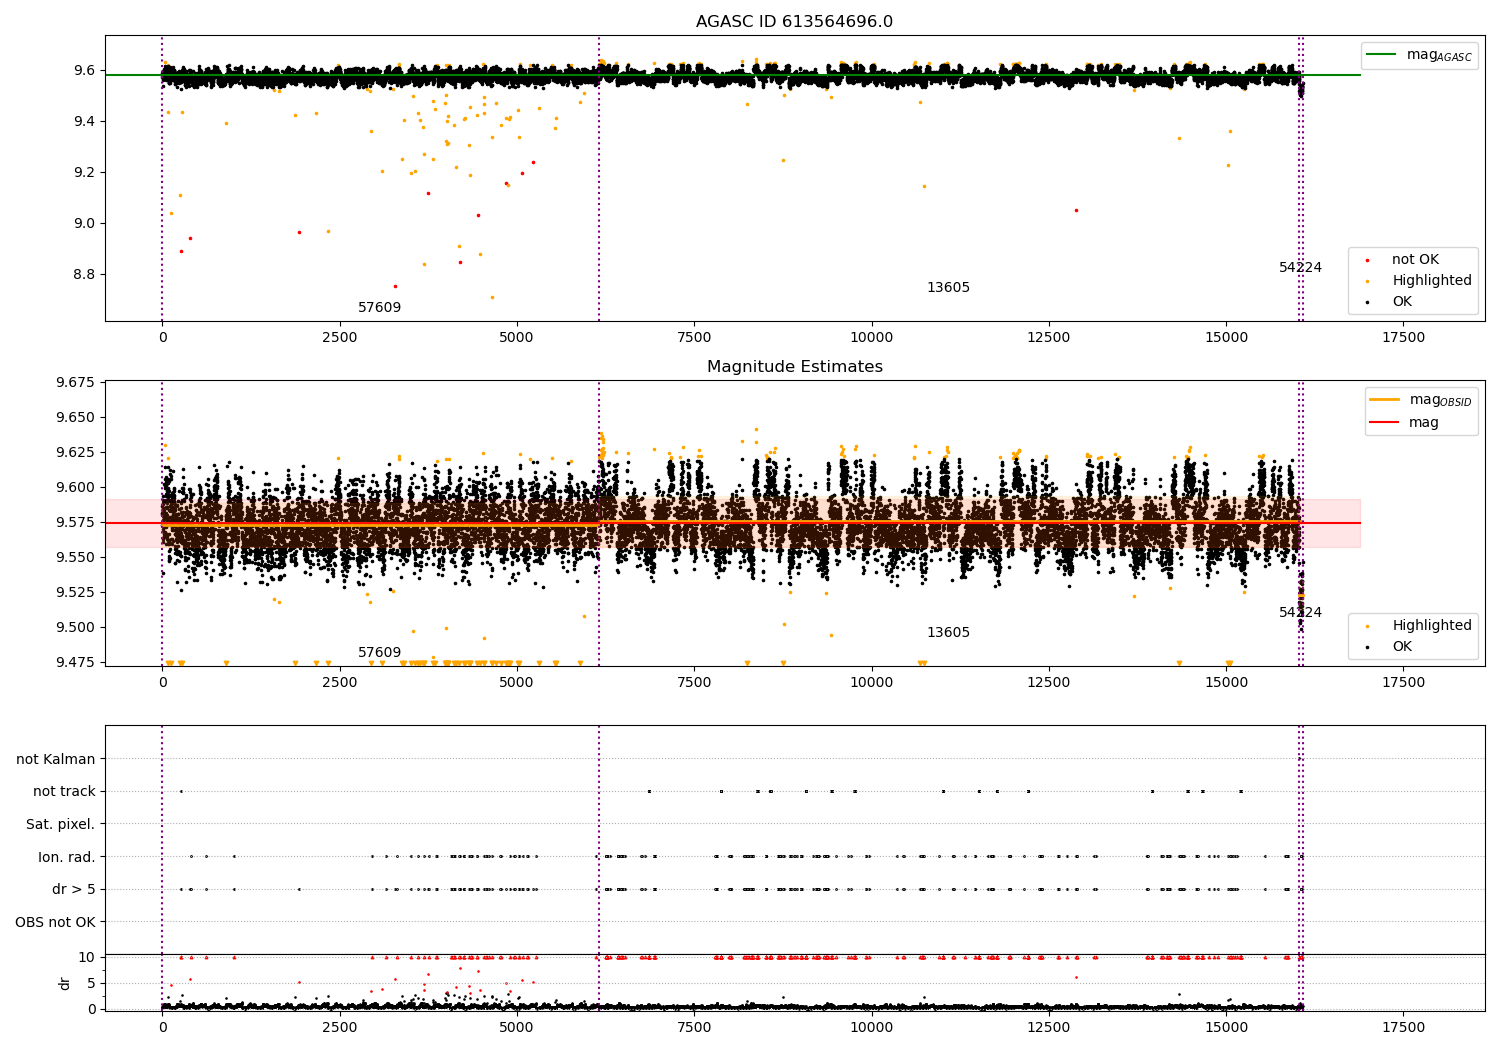Click the 57609 obsid label in top plot
The image size is (1500, 1050).
[379, 308]
